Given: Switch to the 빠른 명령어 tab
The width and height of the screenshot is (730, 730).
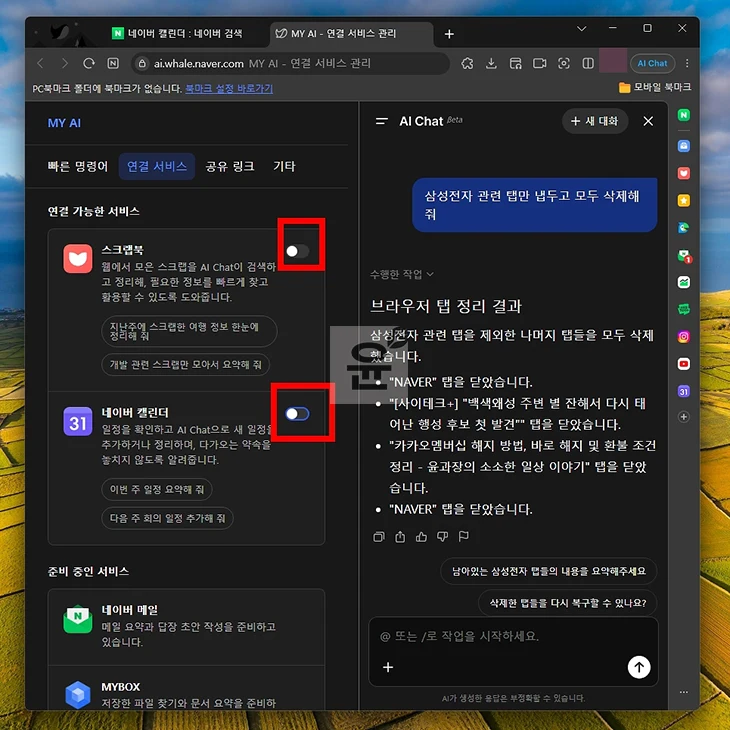Looking at the screenshot, I should click(78, 166).
